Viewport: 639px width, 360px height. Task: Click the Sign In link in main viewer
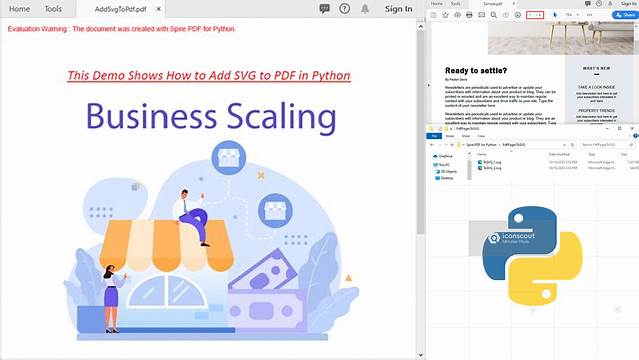point(398,9)
